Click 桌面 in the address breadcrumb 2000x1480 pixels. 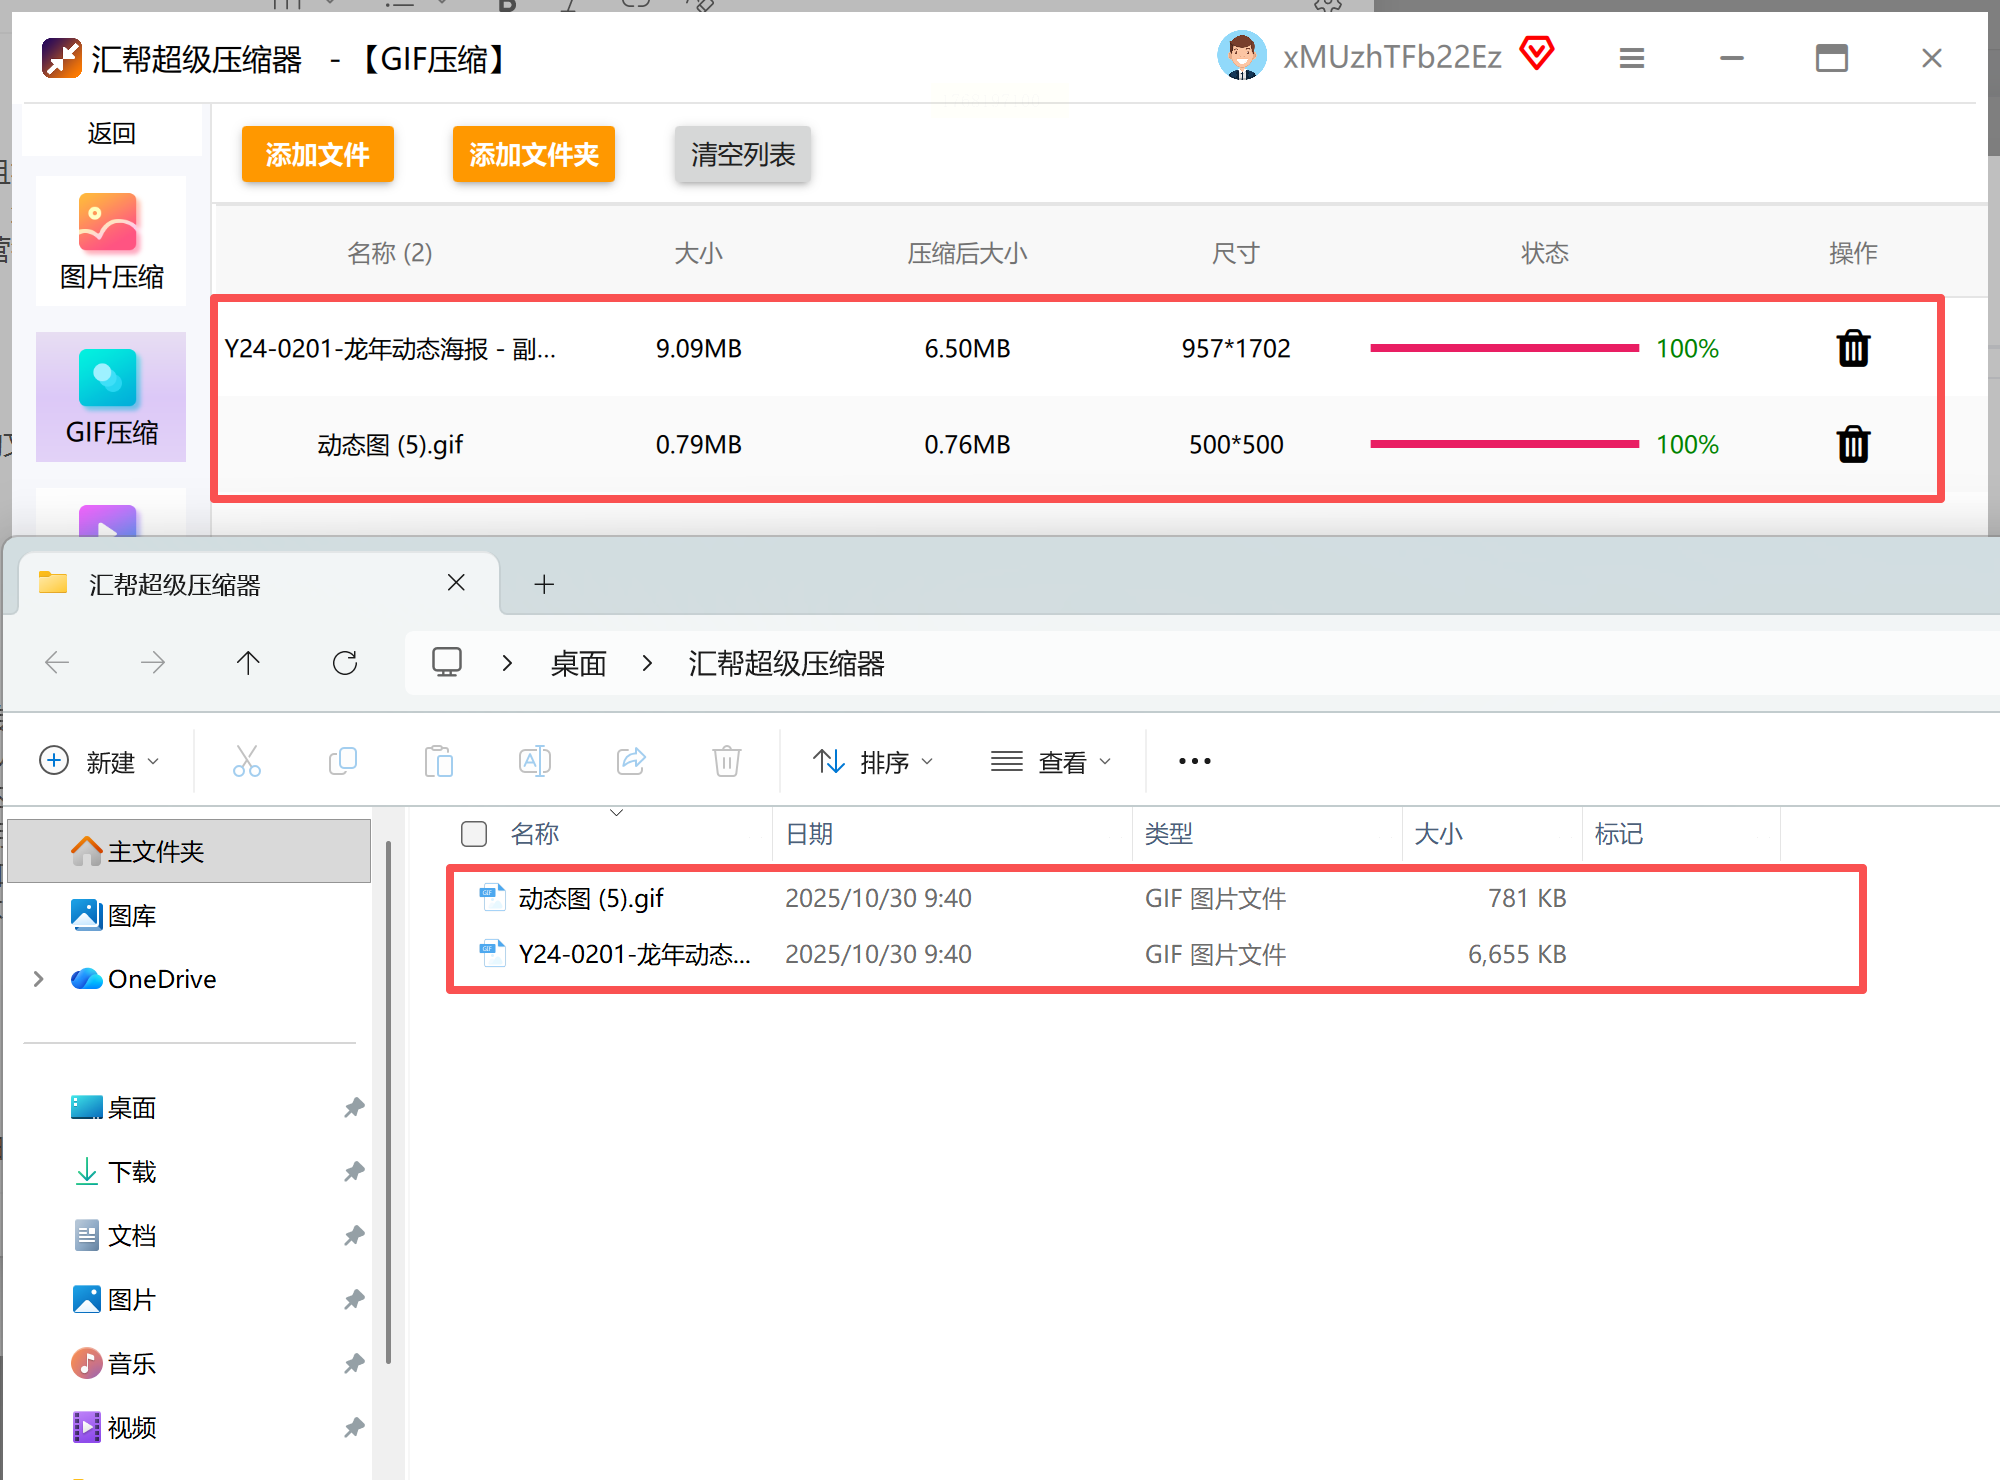pos(578,663)
